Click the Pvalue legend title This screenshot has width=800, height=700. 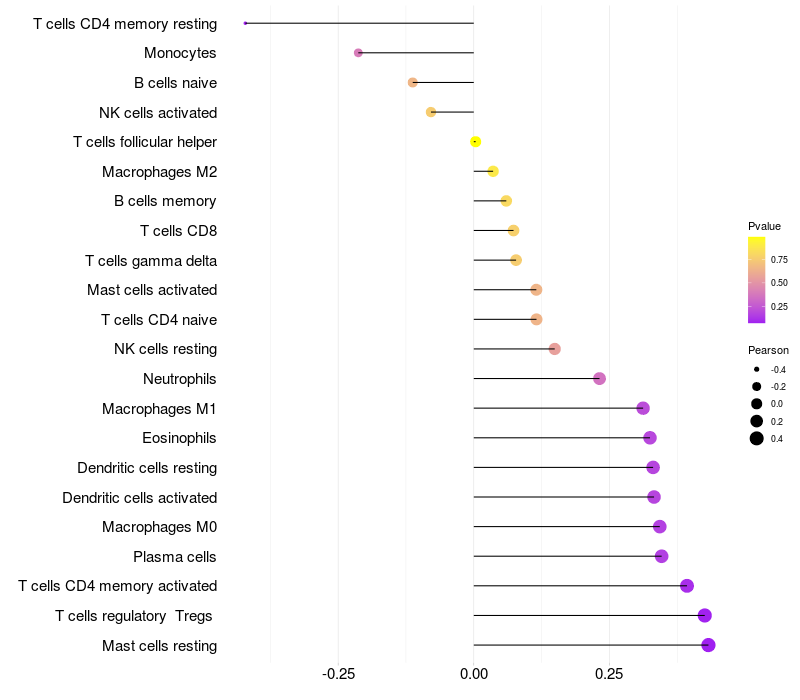[x=764, y=226]
